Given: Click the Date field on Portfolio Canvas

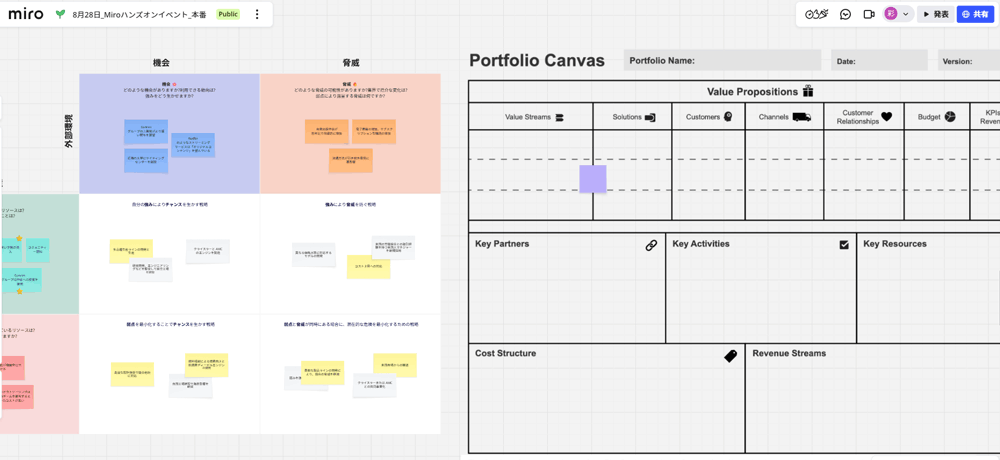Looking at the screenshot, I should pyautogui.click(x=879, y=61).
